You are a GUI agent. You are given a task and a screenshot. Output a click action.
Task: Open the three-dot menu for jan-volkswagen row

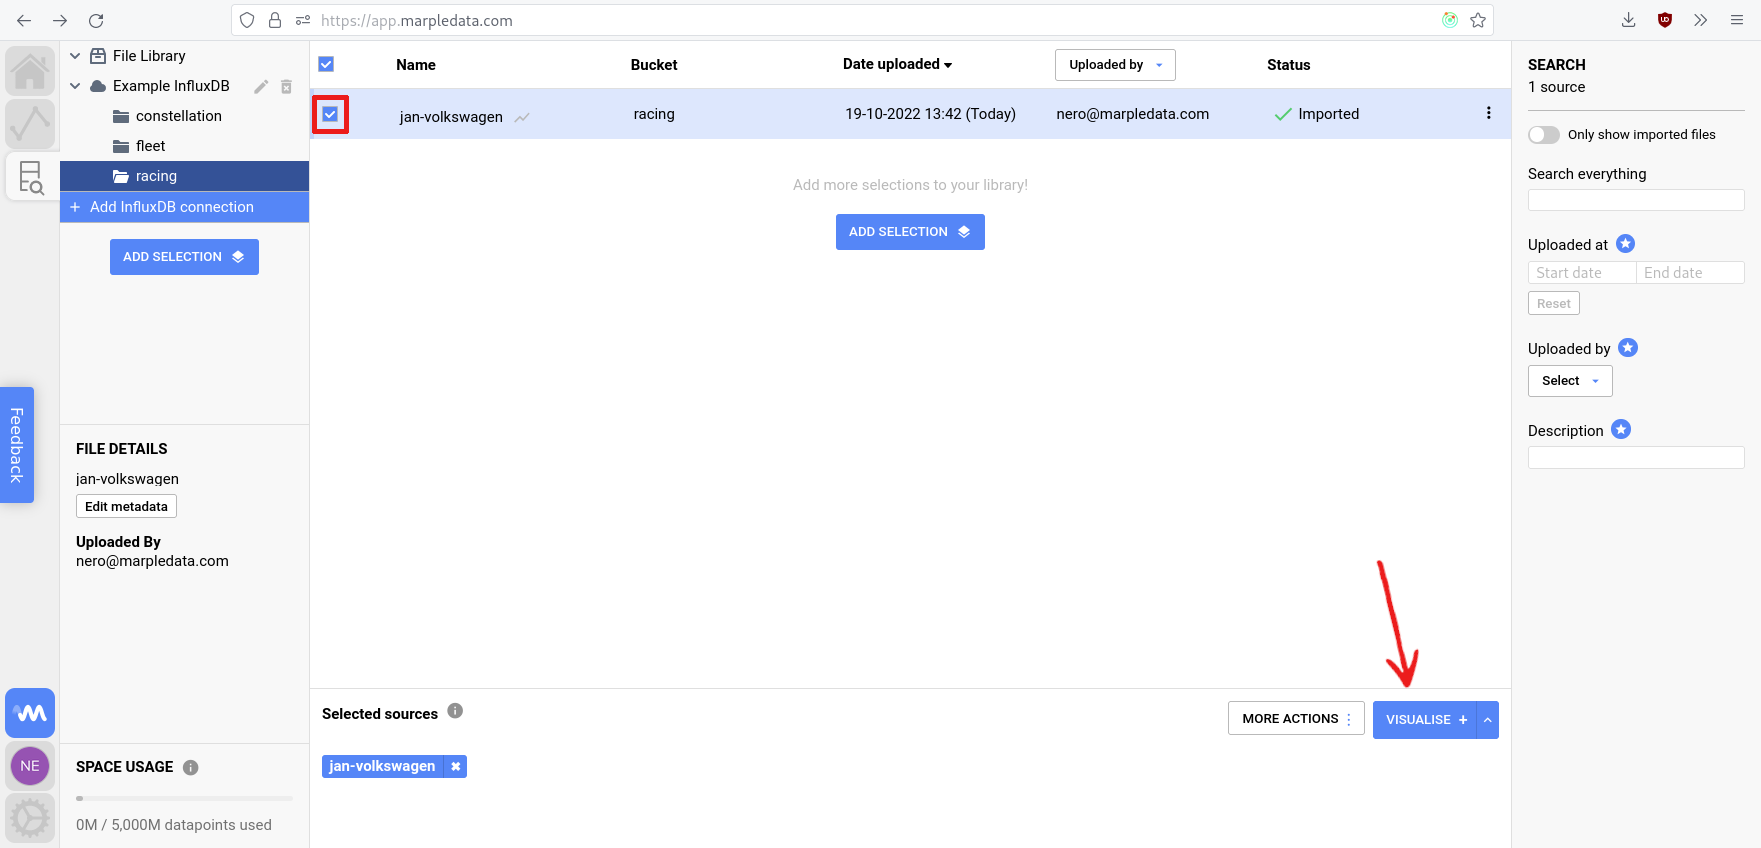click(x=1488, y=113)
